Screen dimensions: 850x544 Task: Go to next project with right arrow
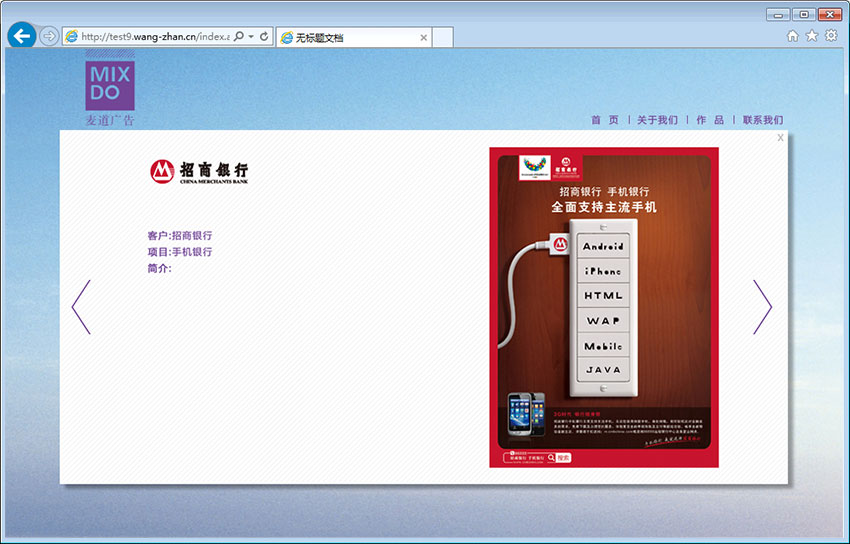762,307
